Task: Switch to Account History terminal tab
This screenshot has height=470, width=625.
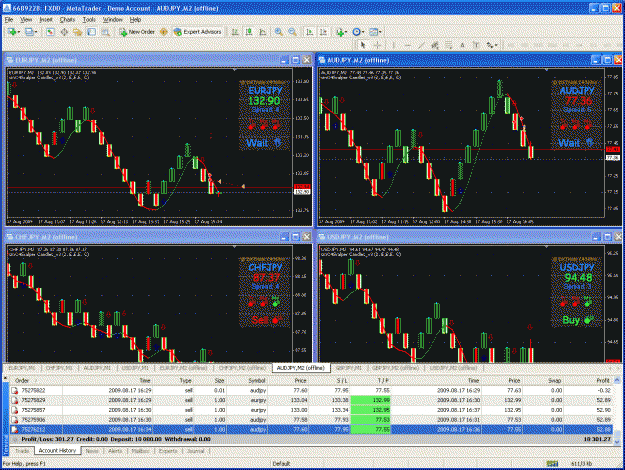Action: point(57,450)
